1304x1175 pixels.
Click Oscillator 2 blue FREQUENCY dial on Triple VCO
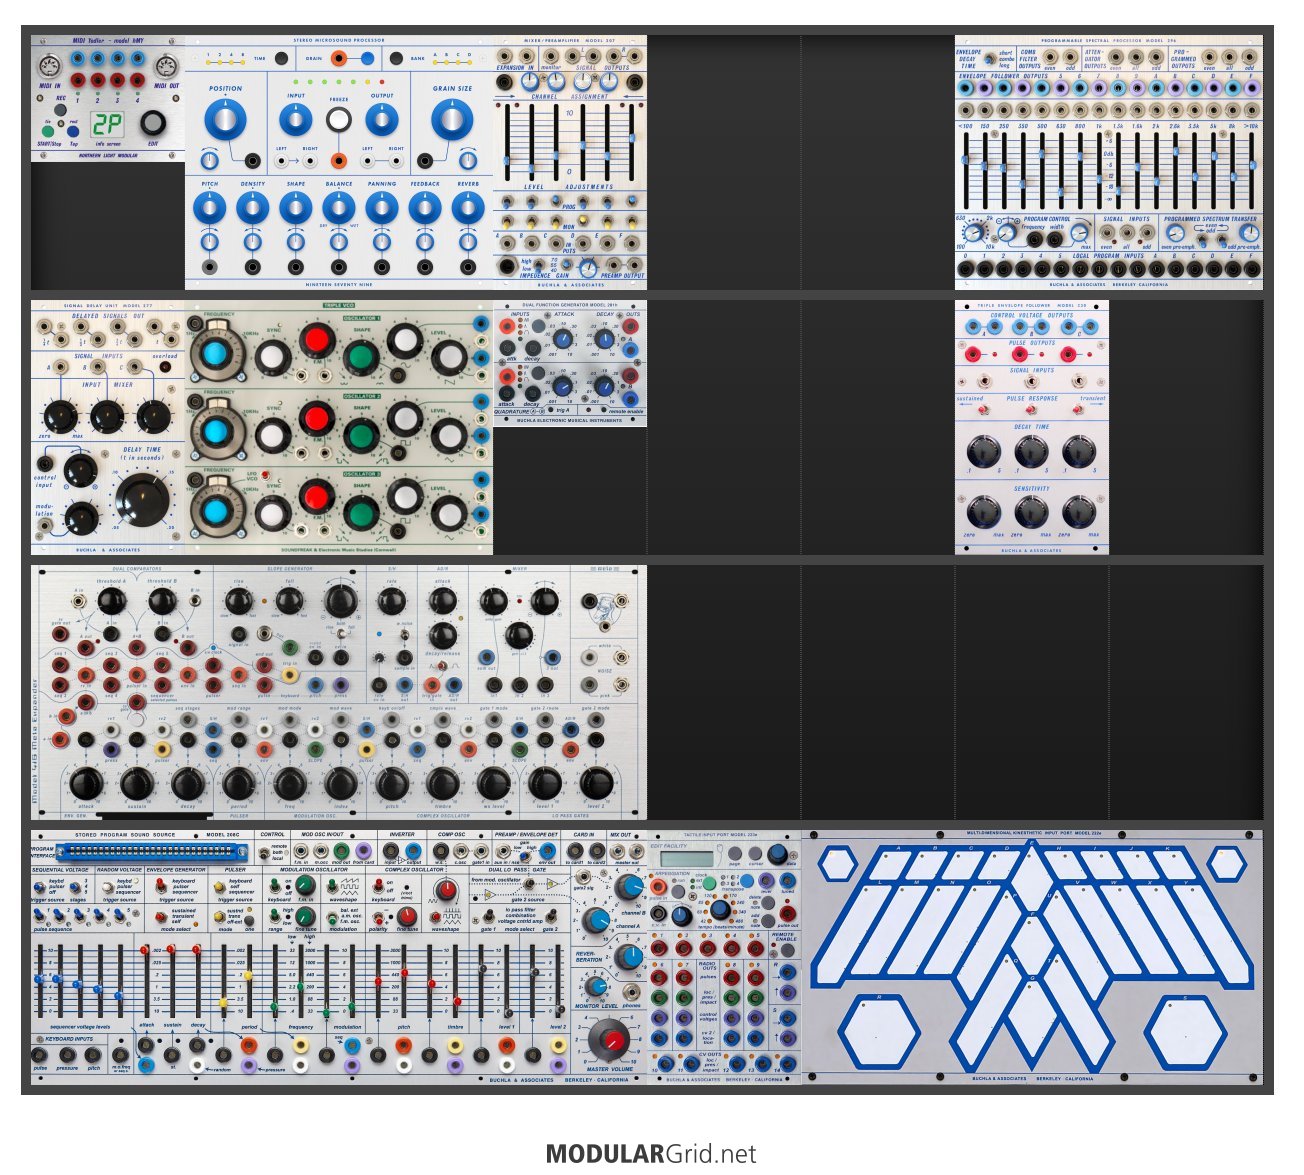[x=215, y=432]
